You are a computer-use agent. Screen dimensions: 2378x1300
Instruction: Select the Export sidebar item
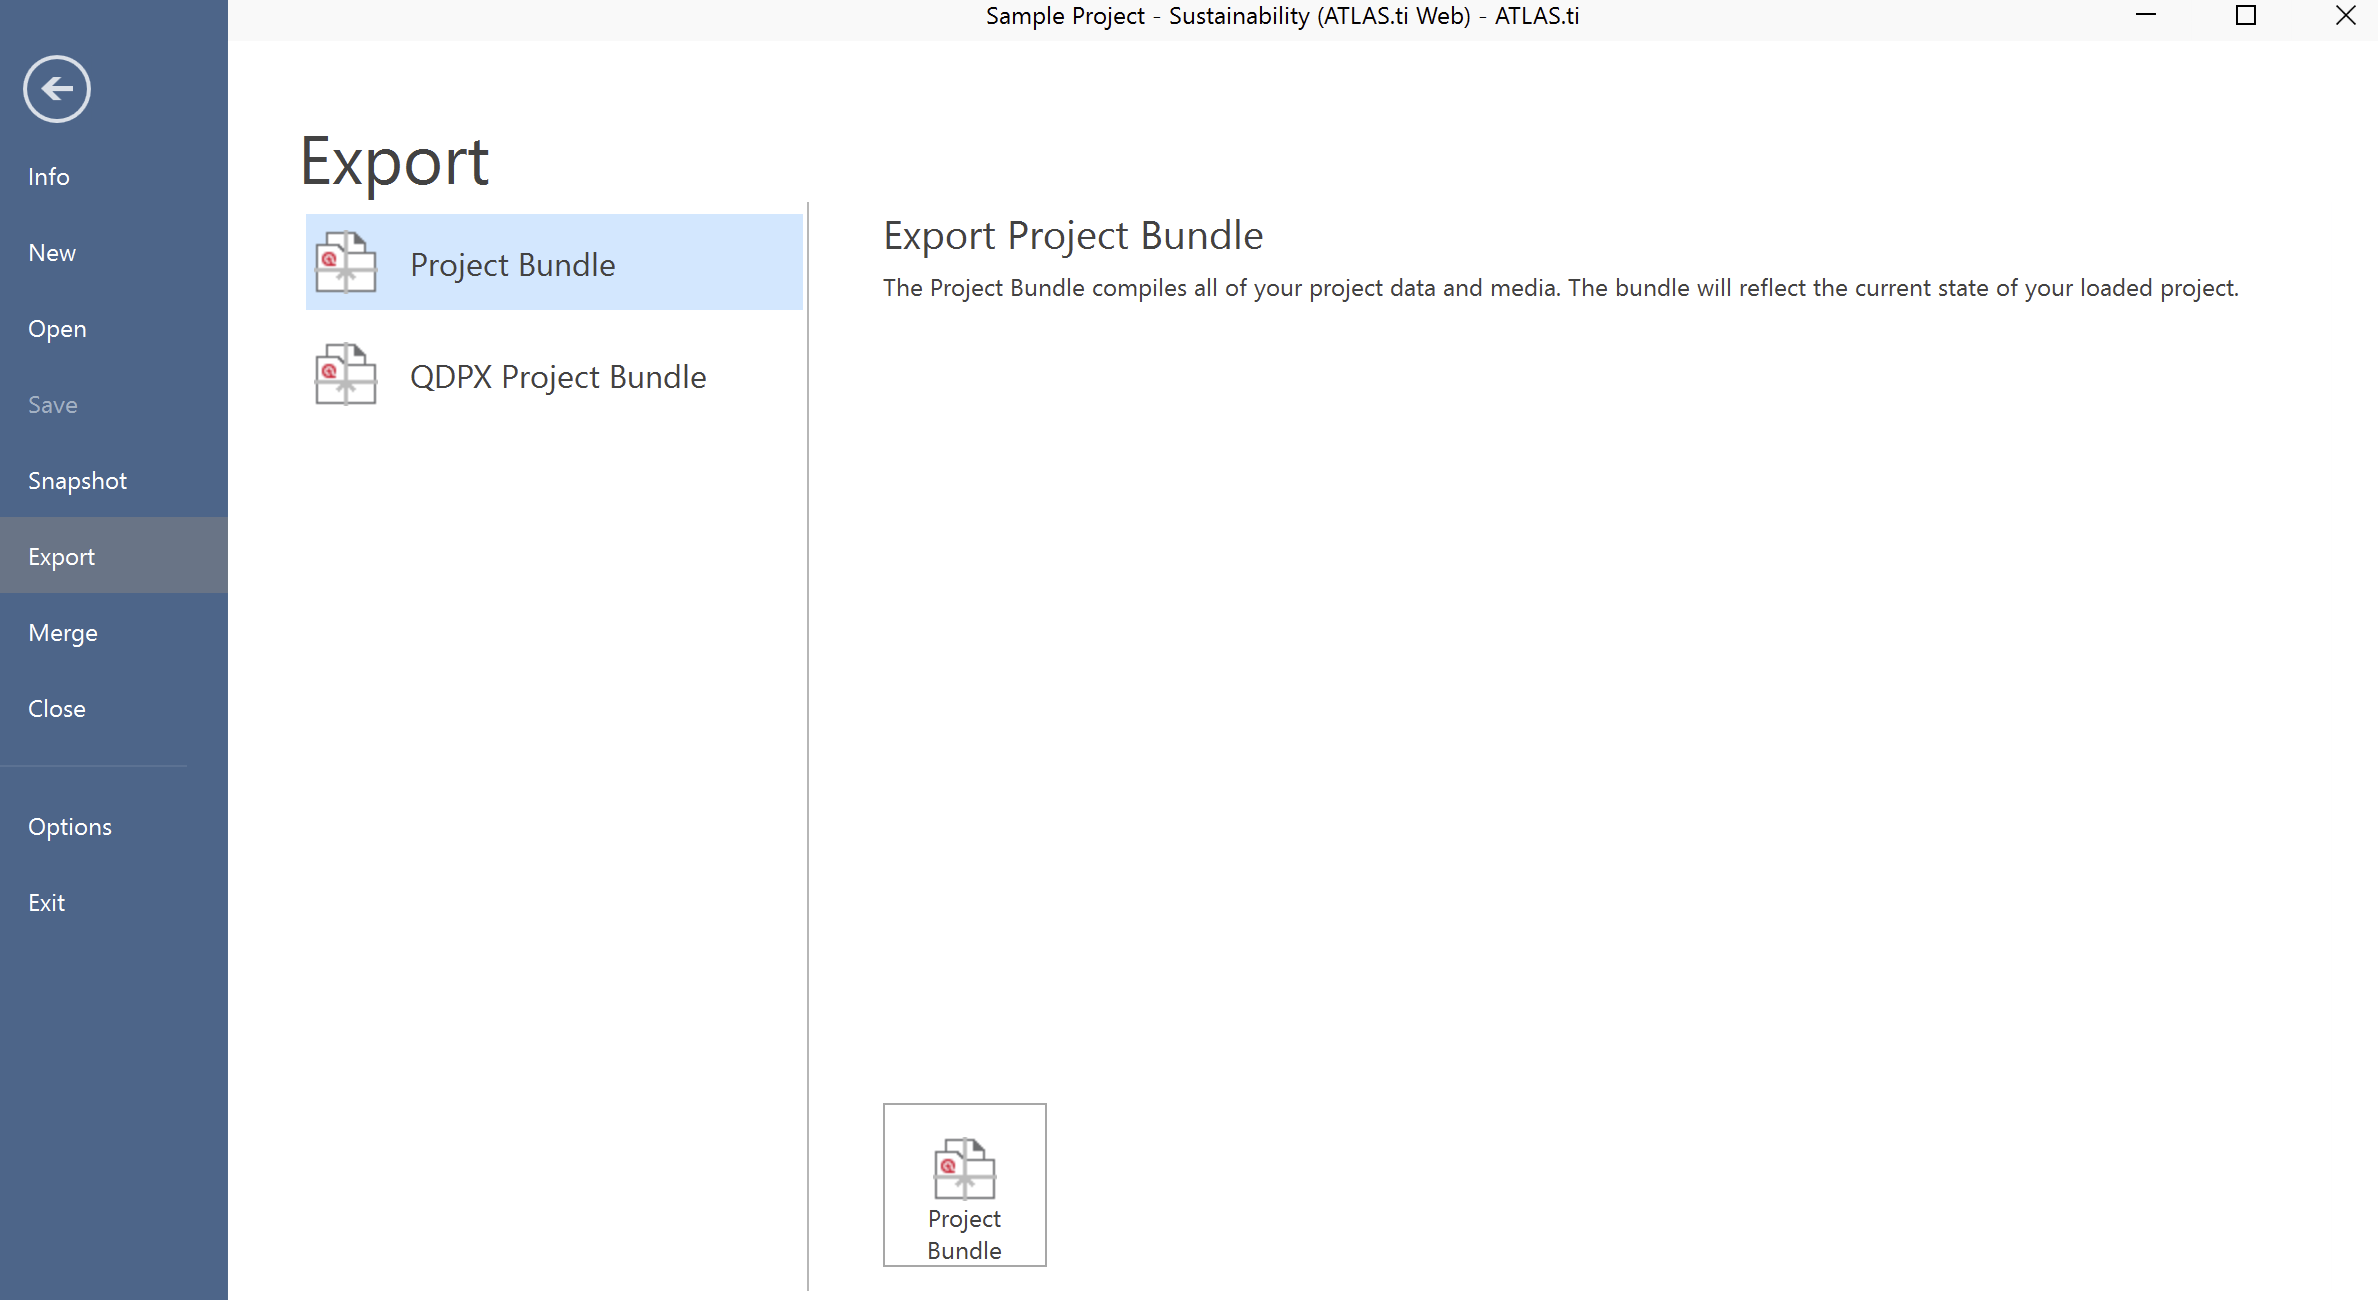62,557
